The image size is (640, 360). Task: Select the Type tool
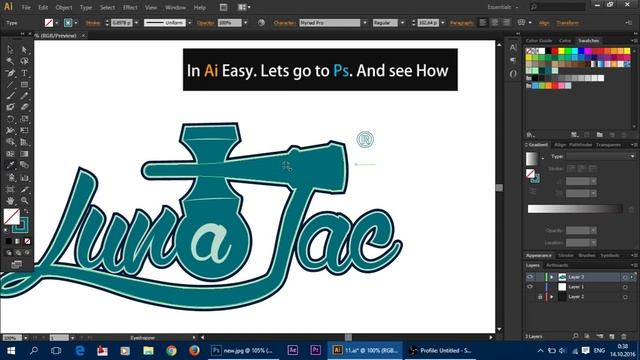click(x=24, y=73)
